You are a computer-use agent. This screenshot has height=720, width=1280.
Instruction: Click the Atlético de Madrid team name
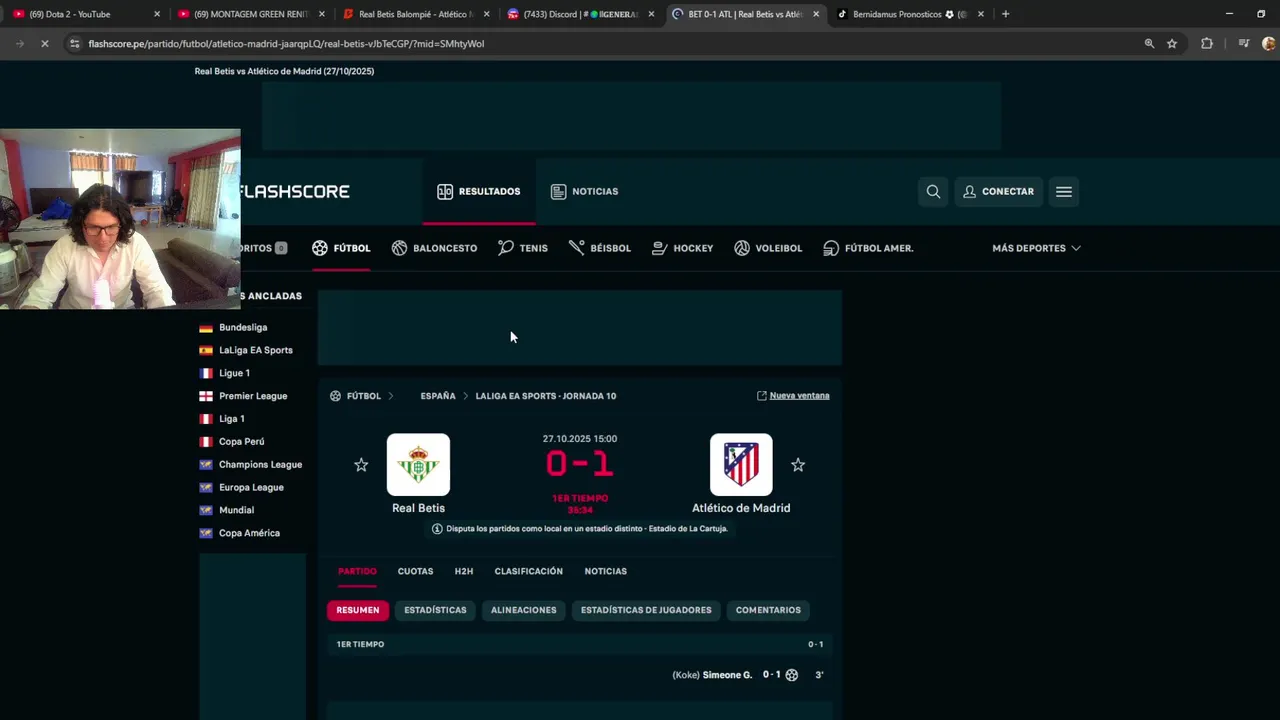point(741,508)
